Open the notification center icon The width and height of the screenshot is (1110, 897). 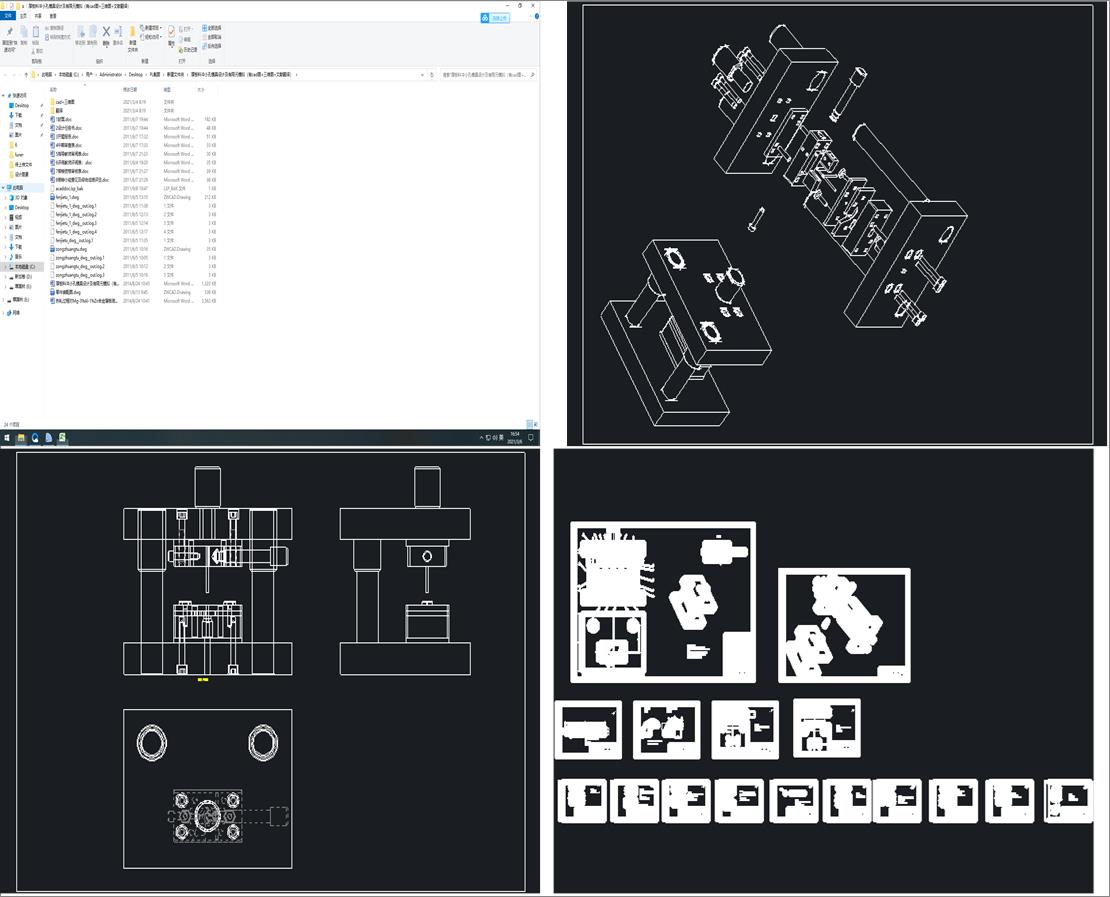(531, 438)
